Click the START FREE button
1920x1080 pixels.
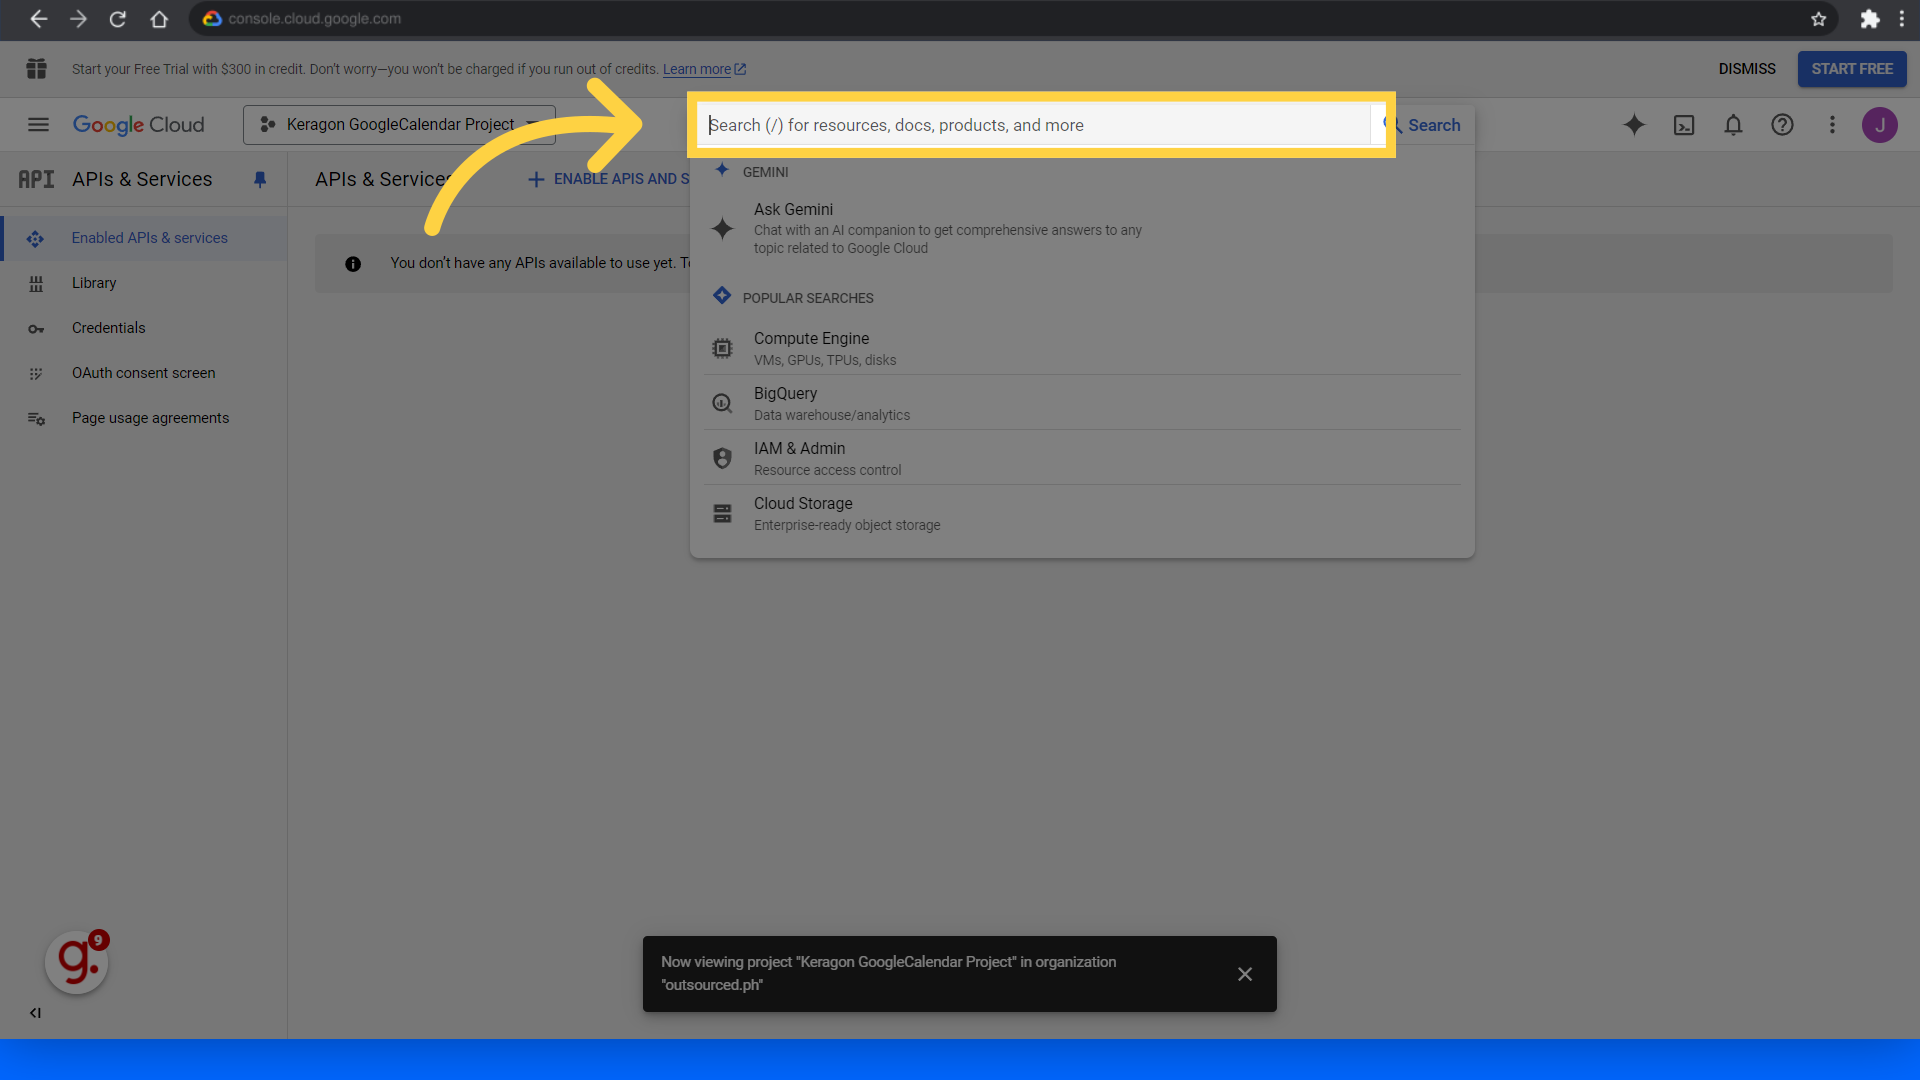(x=1851, y=69)
